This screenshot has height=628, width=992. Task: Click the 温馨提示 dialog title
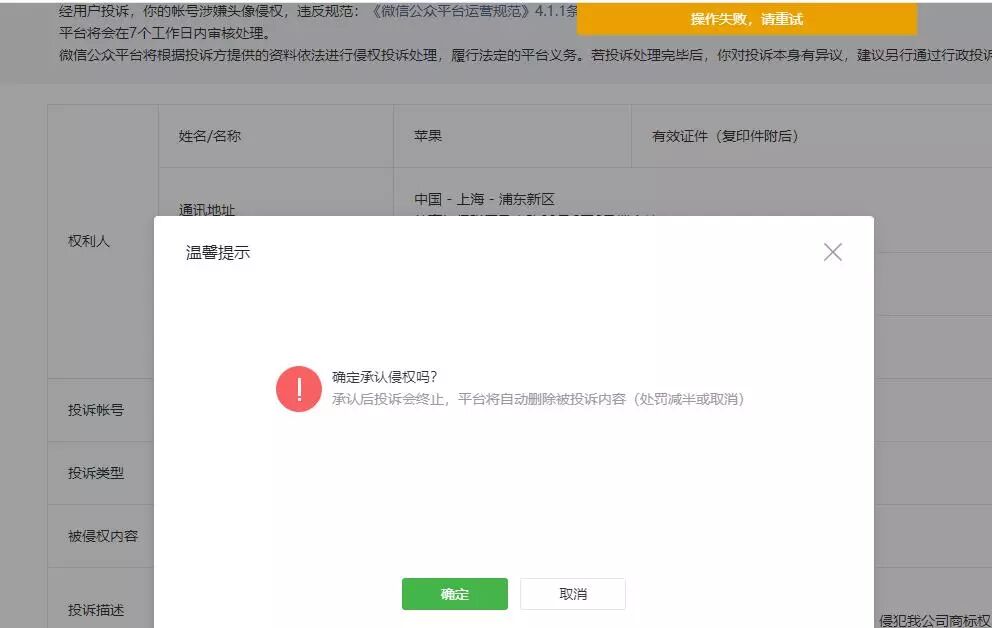218,252
